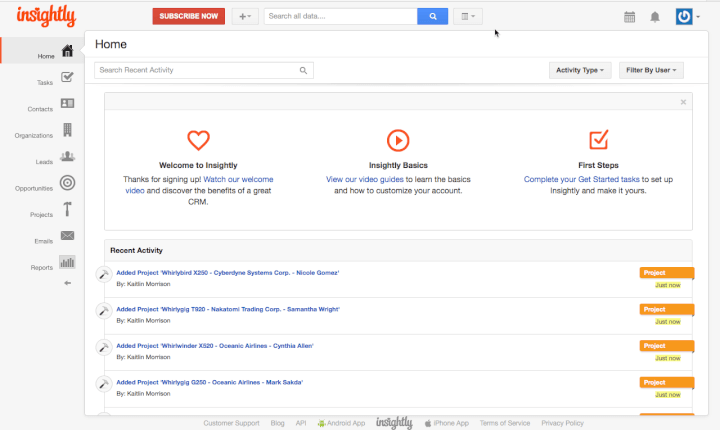Image resolution: width=720 pixels, height=430 pixels.
Task: Open the 'view our video guides' link
Action: click(364, 179)
